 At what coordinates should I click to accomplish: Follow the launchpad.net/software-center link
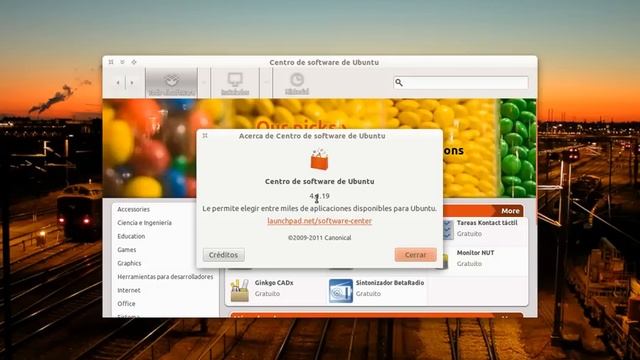(320, 221)
